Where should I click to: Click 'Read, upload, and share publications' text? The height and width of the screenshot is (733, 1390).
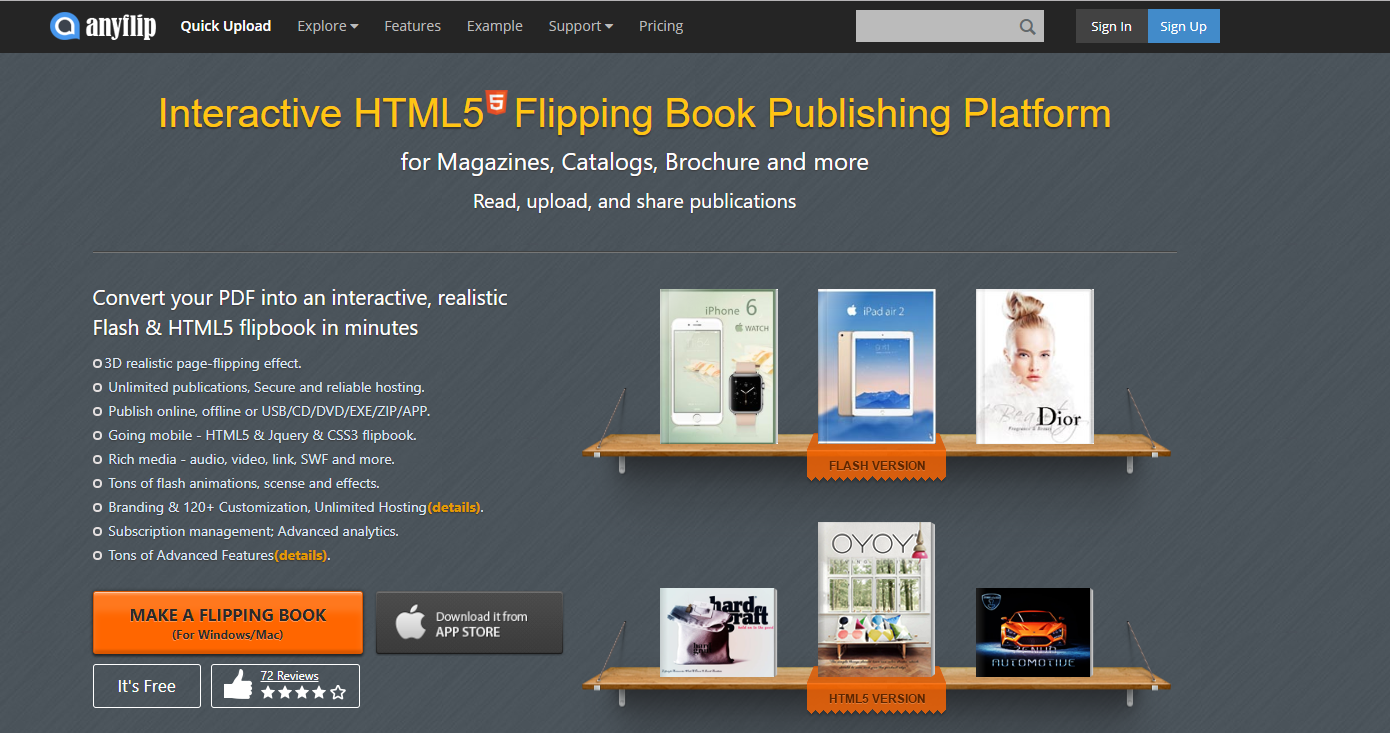tap(635, 201)
